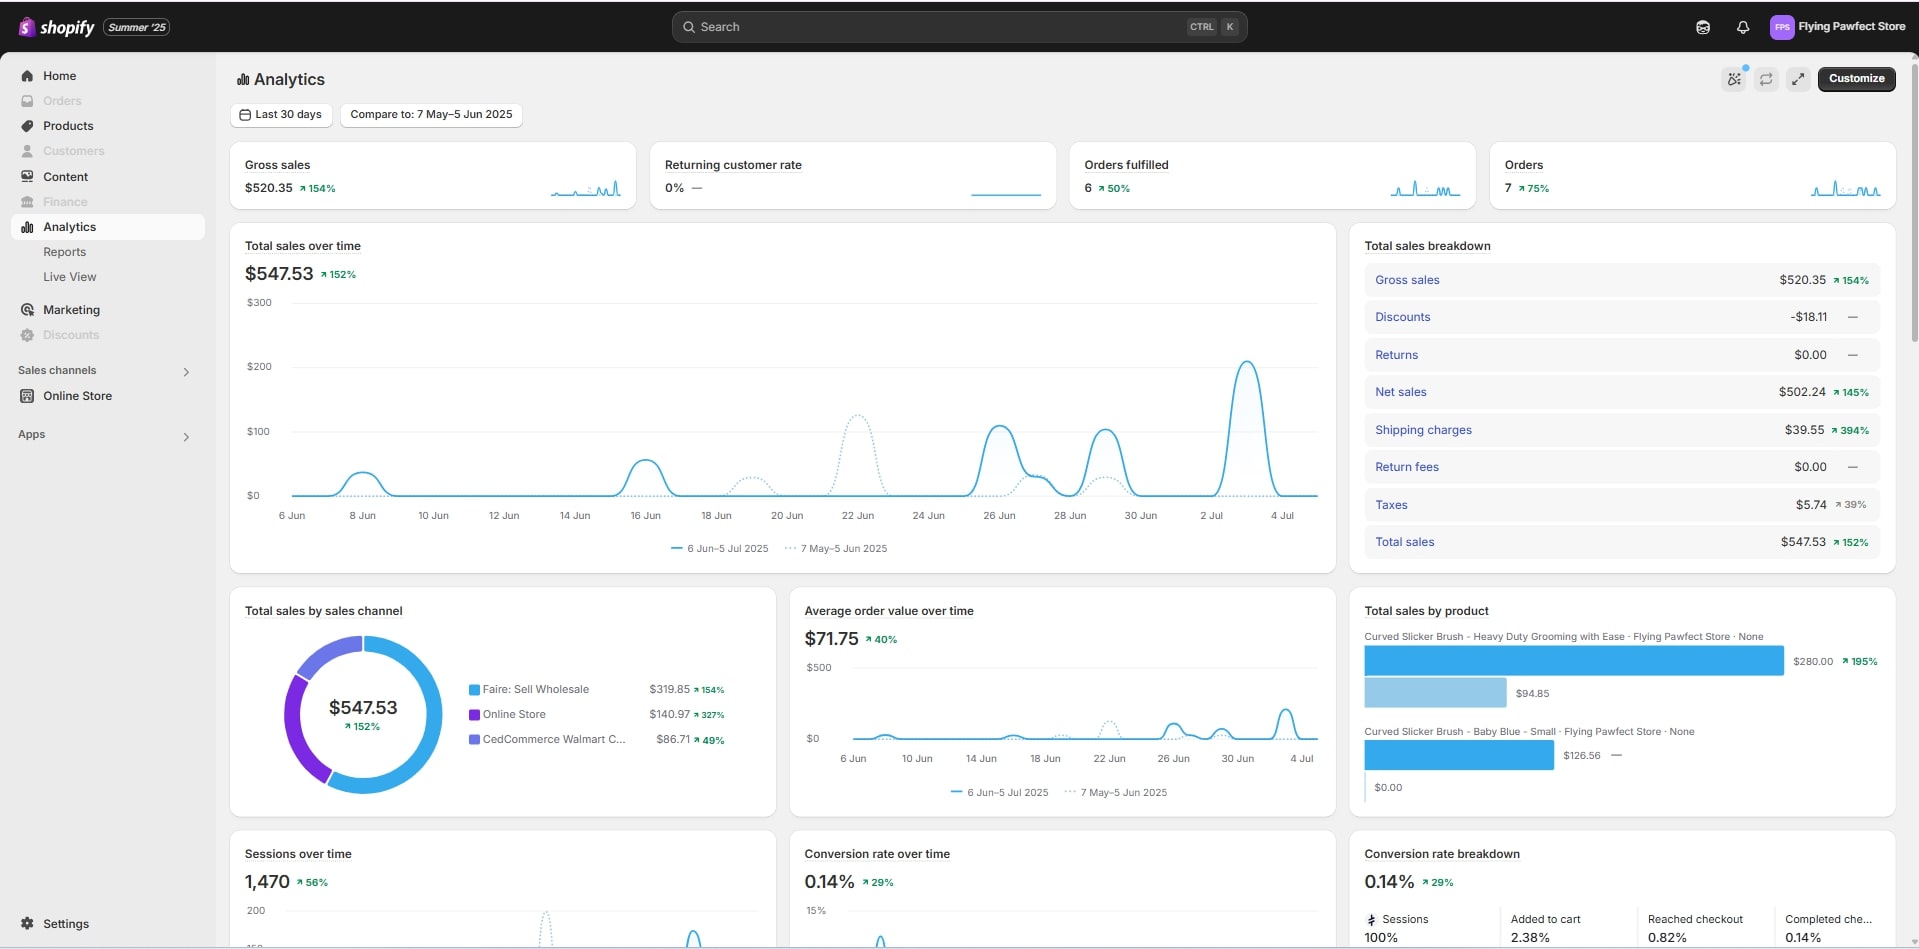
Task: Go to Content in the sidebar
Action: 65,177
